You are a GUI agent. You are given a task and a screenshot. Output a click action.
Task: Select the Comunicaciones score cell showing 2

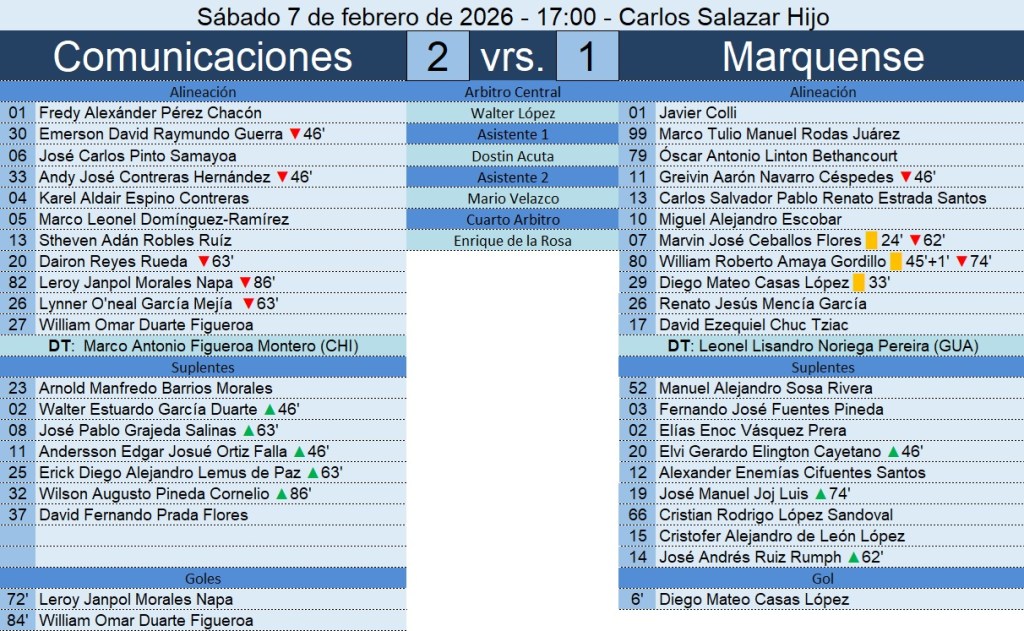pyautogui.click(x=437, y=57)
